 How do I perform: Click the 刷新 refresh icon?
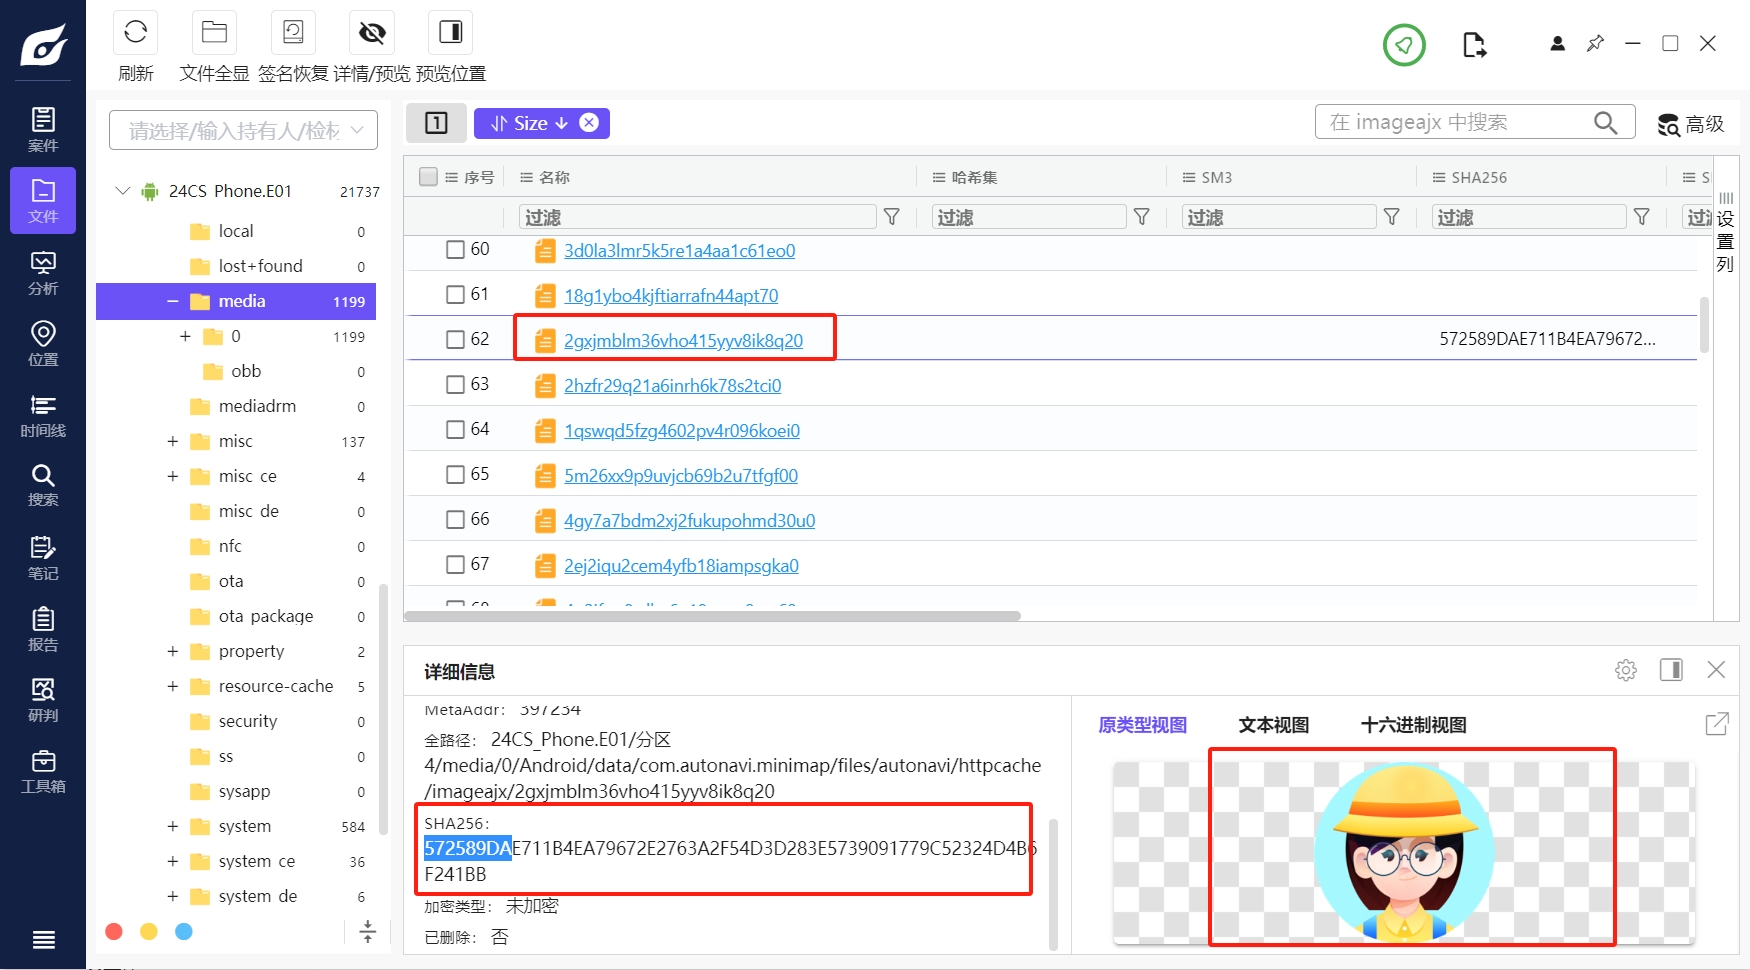(135, 32)
